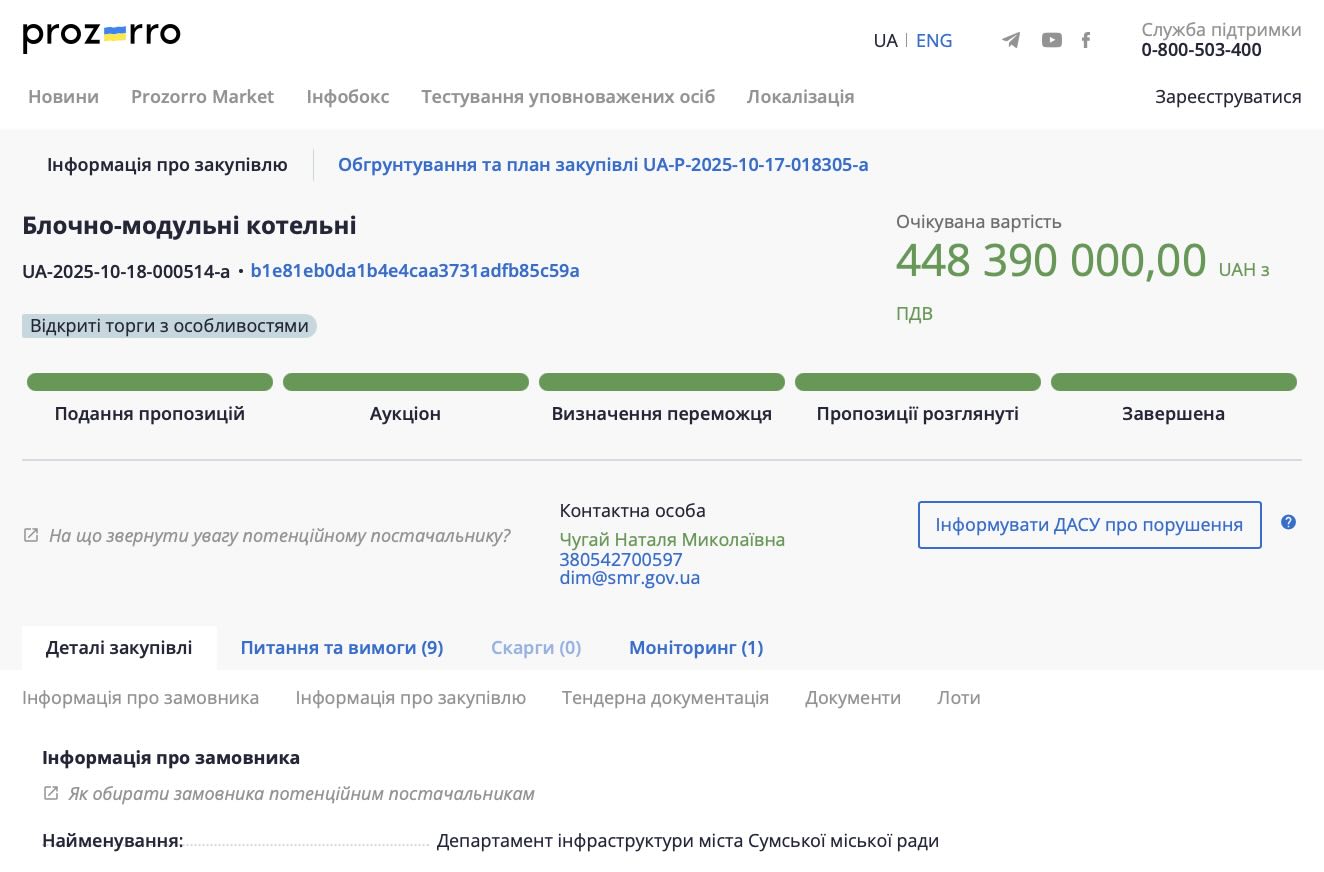Click the Зареєструватися link
1324x872 pixels.
coord(1227,97)
